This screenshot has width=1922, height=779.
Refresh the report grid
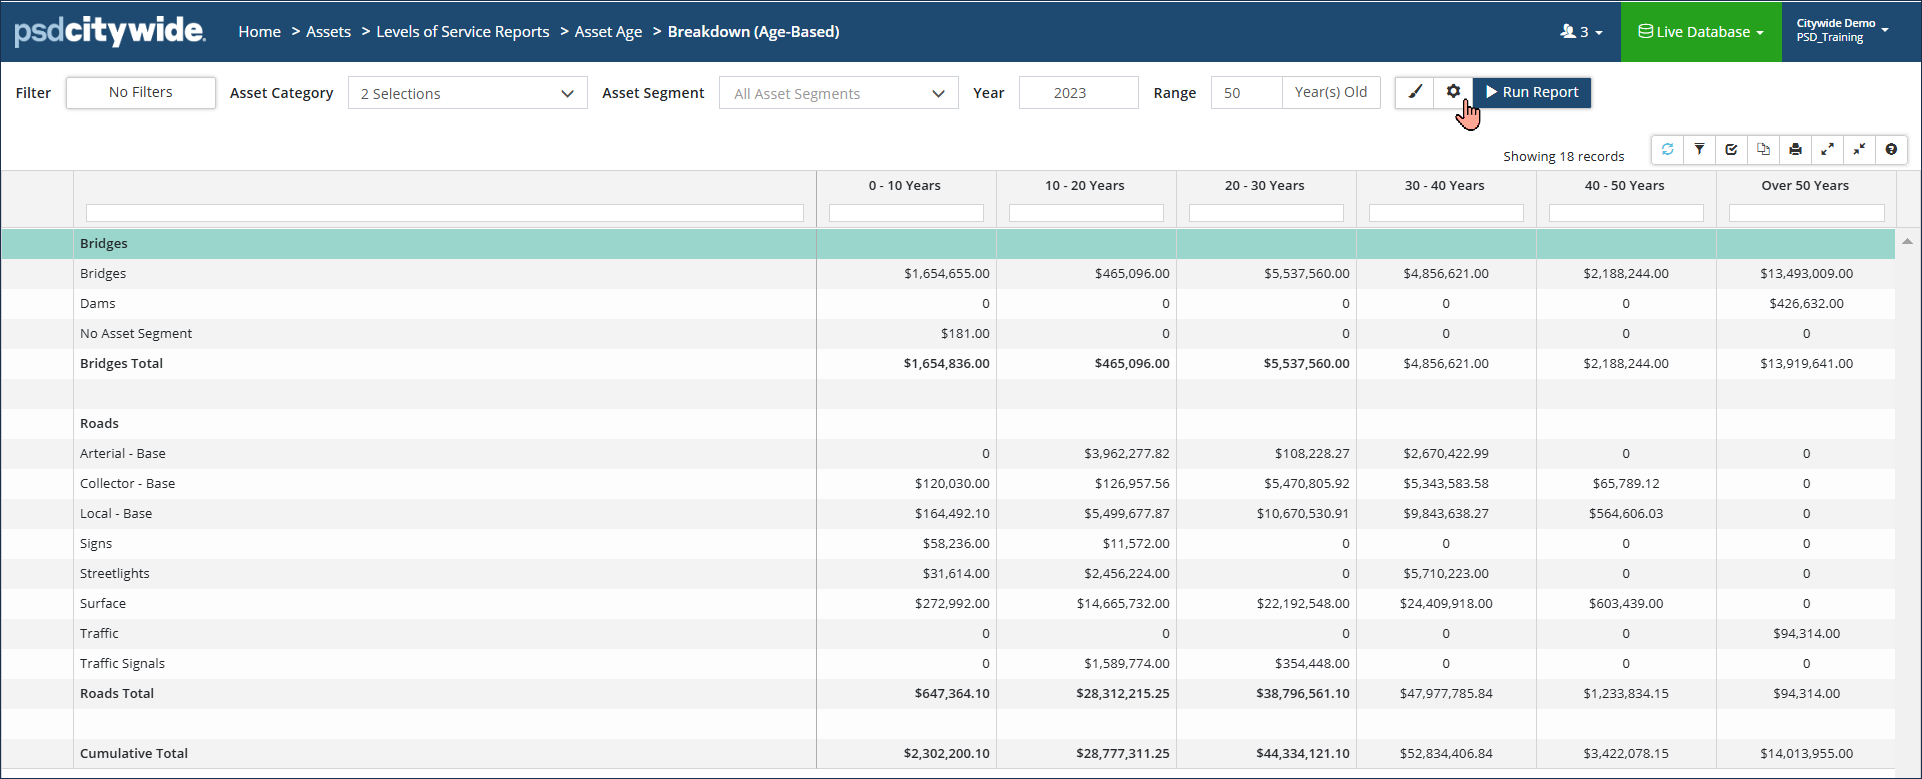click(x=1667, y=150)
